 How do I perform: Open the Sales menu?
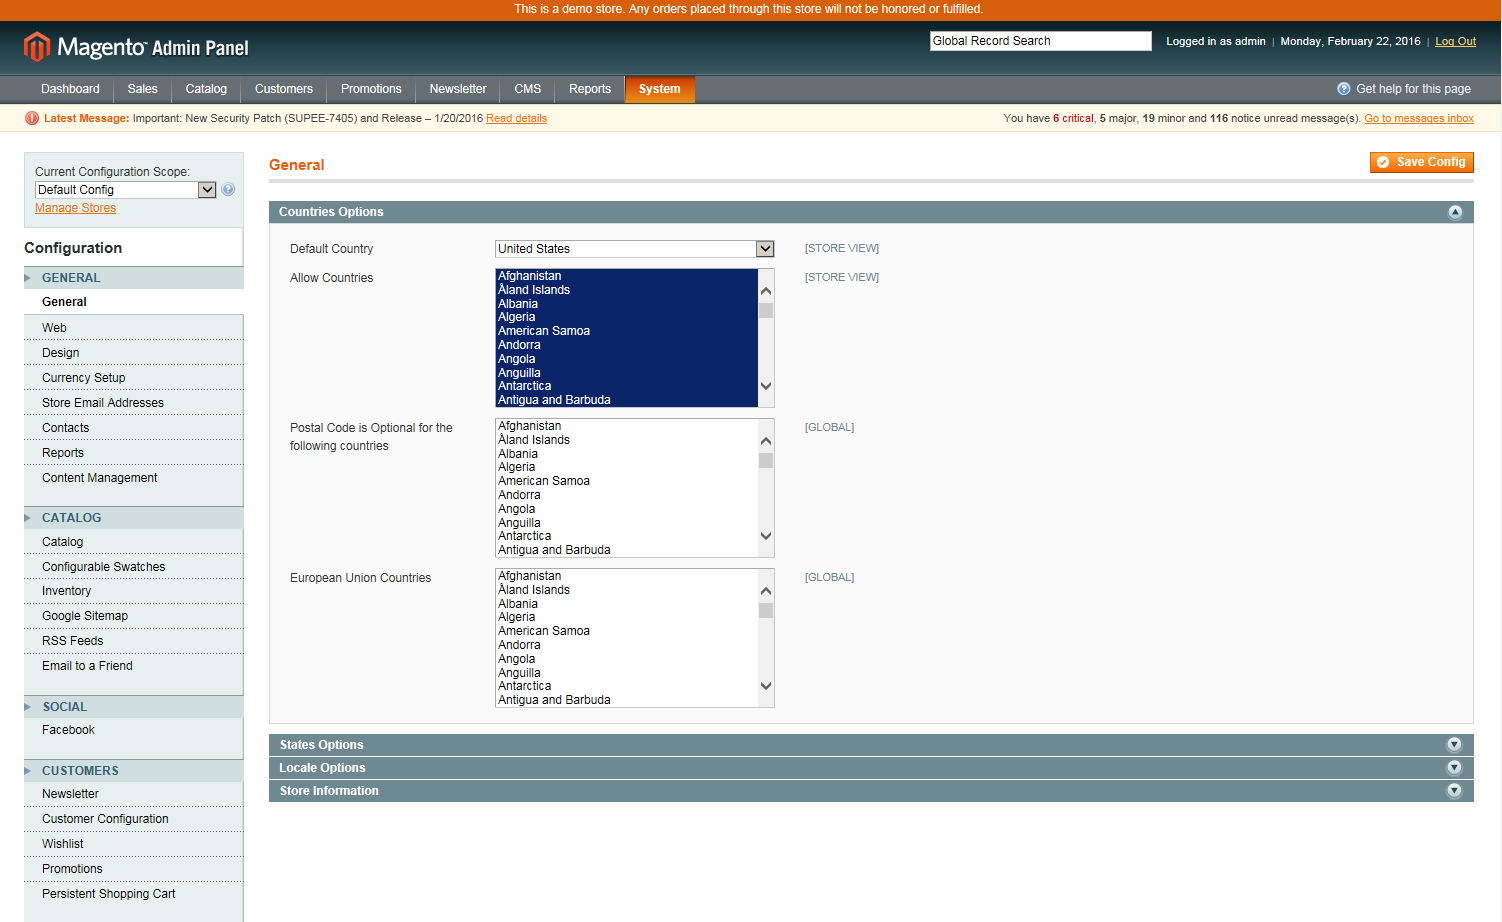coord(142,89)
